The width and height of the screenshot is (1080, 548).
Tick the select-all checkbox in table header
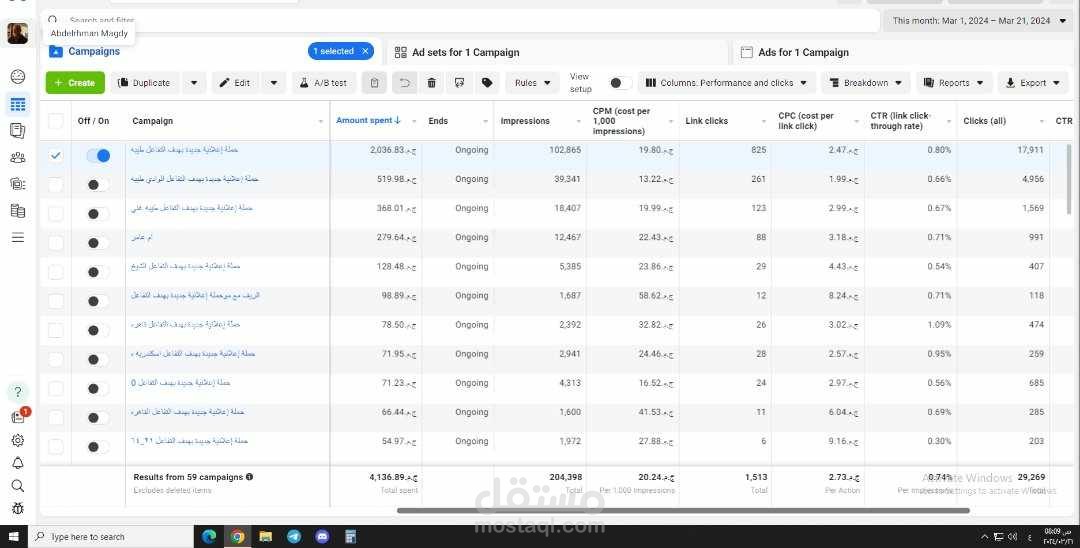pyautogui.click(x=56, y=121)
